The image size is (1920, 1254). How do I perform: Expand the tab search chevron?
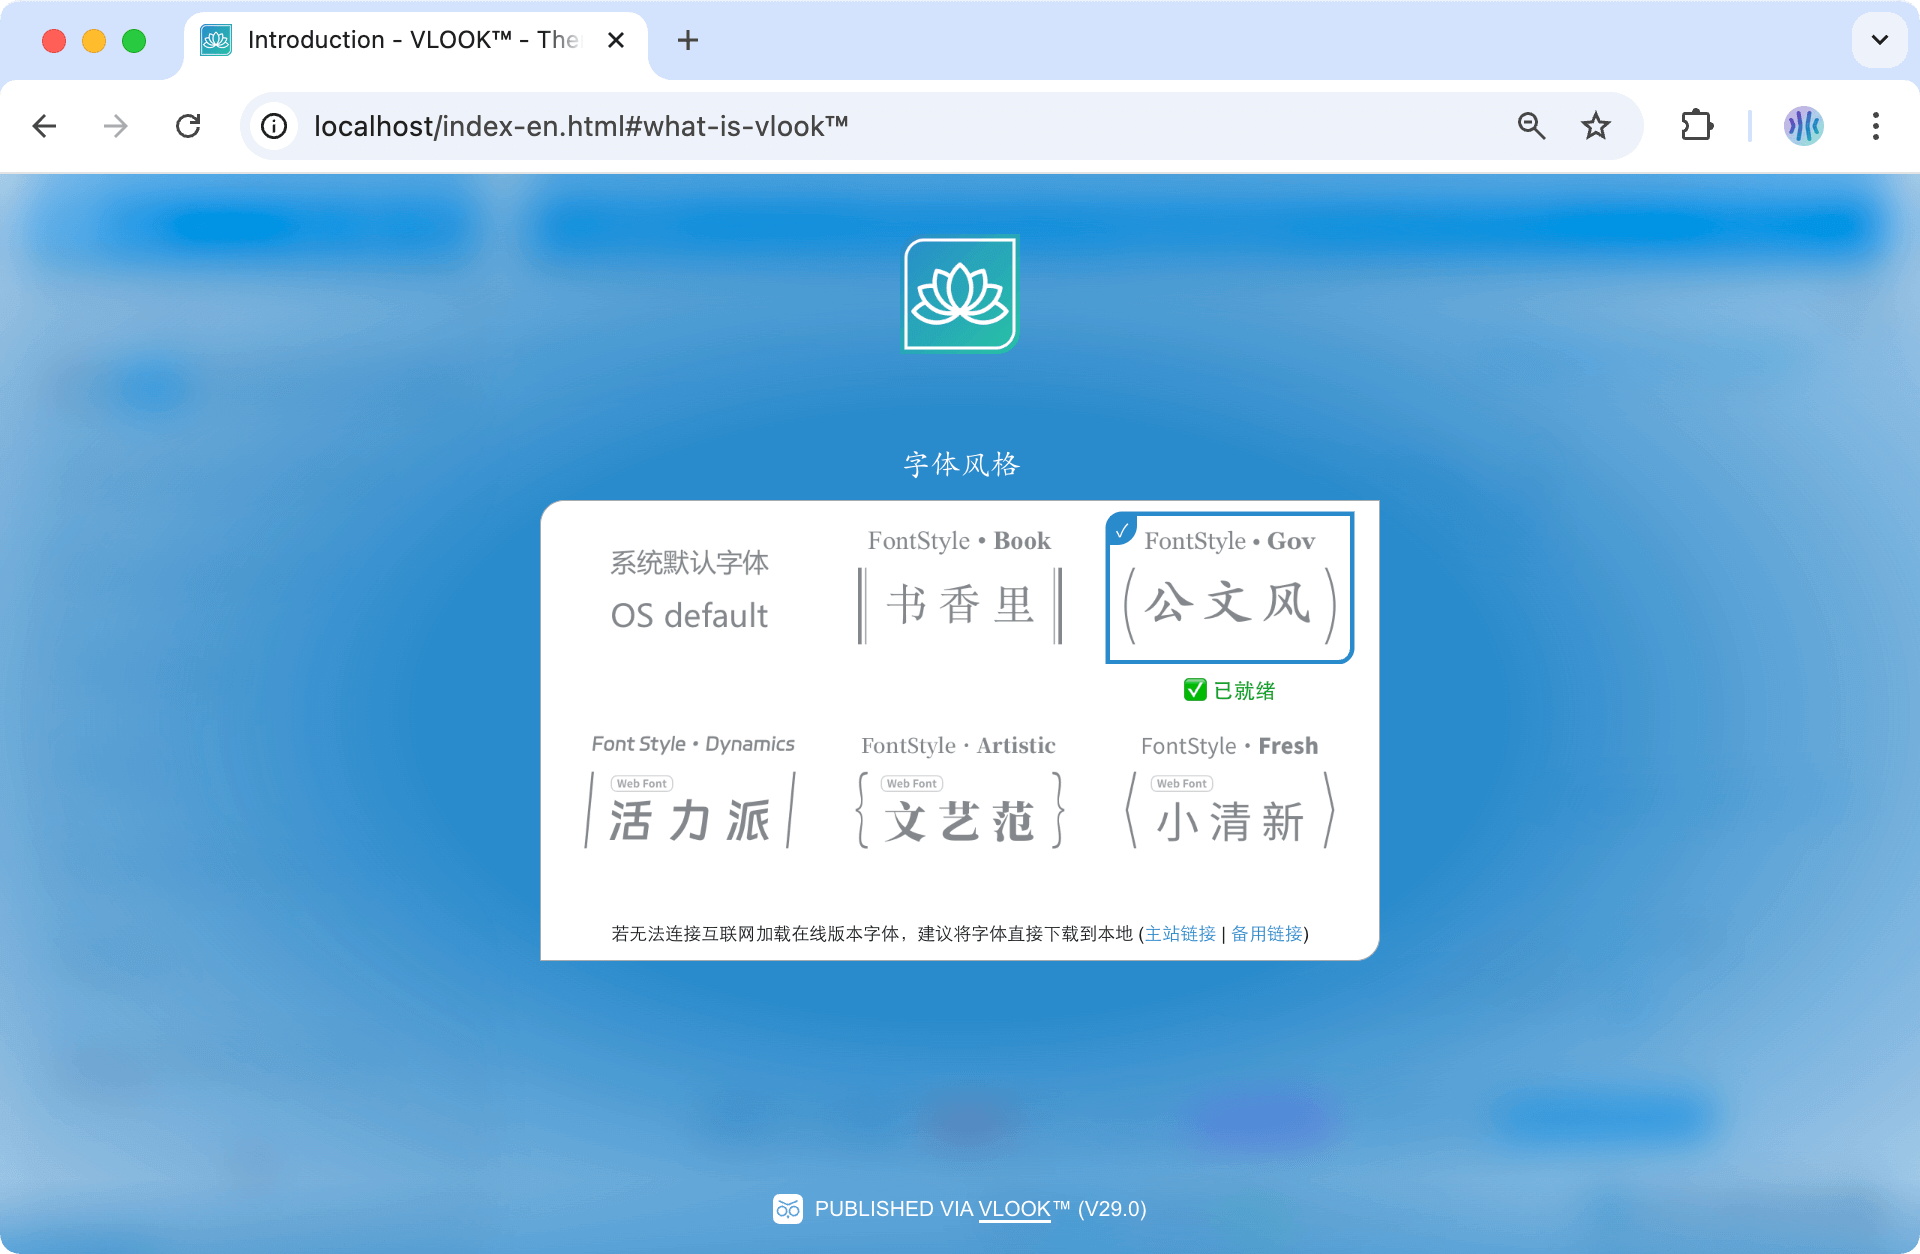(1880, 40)
